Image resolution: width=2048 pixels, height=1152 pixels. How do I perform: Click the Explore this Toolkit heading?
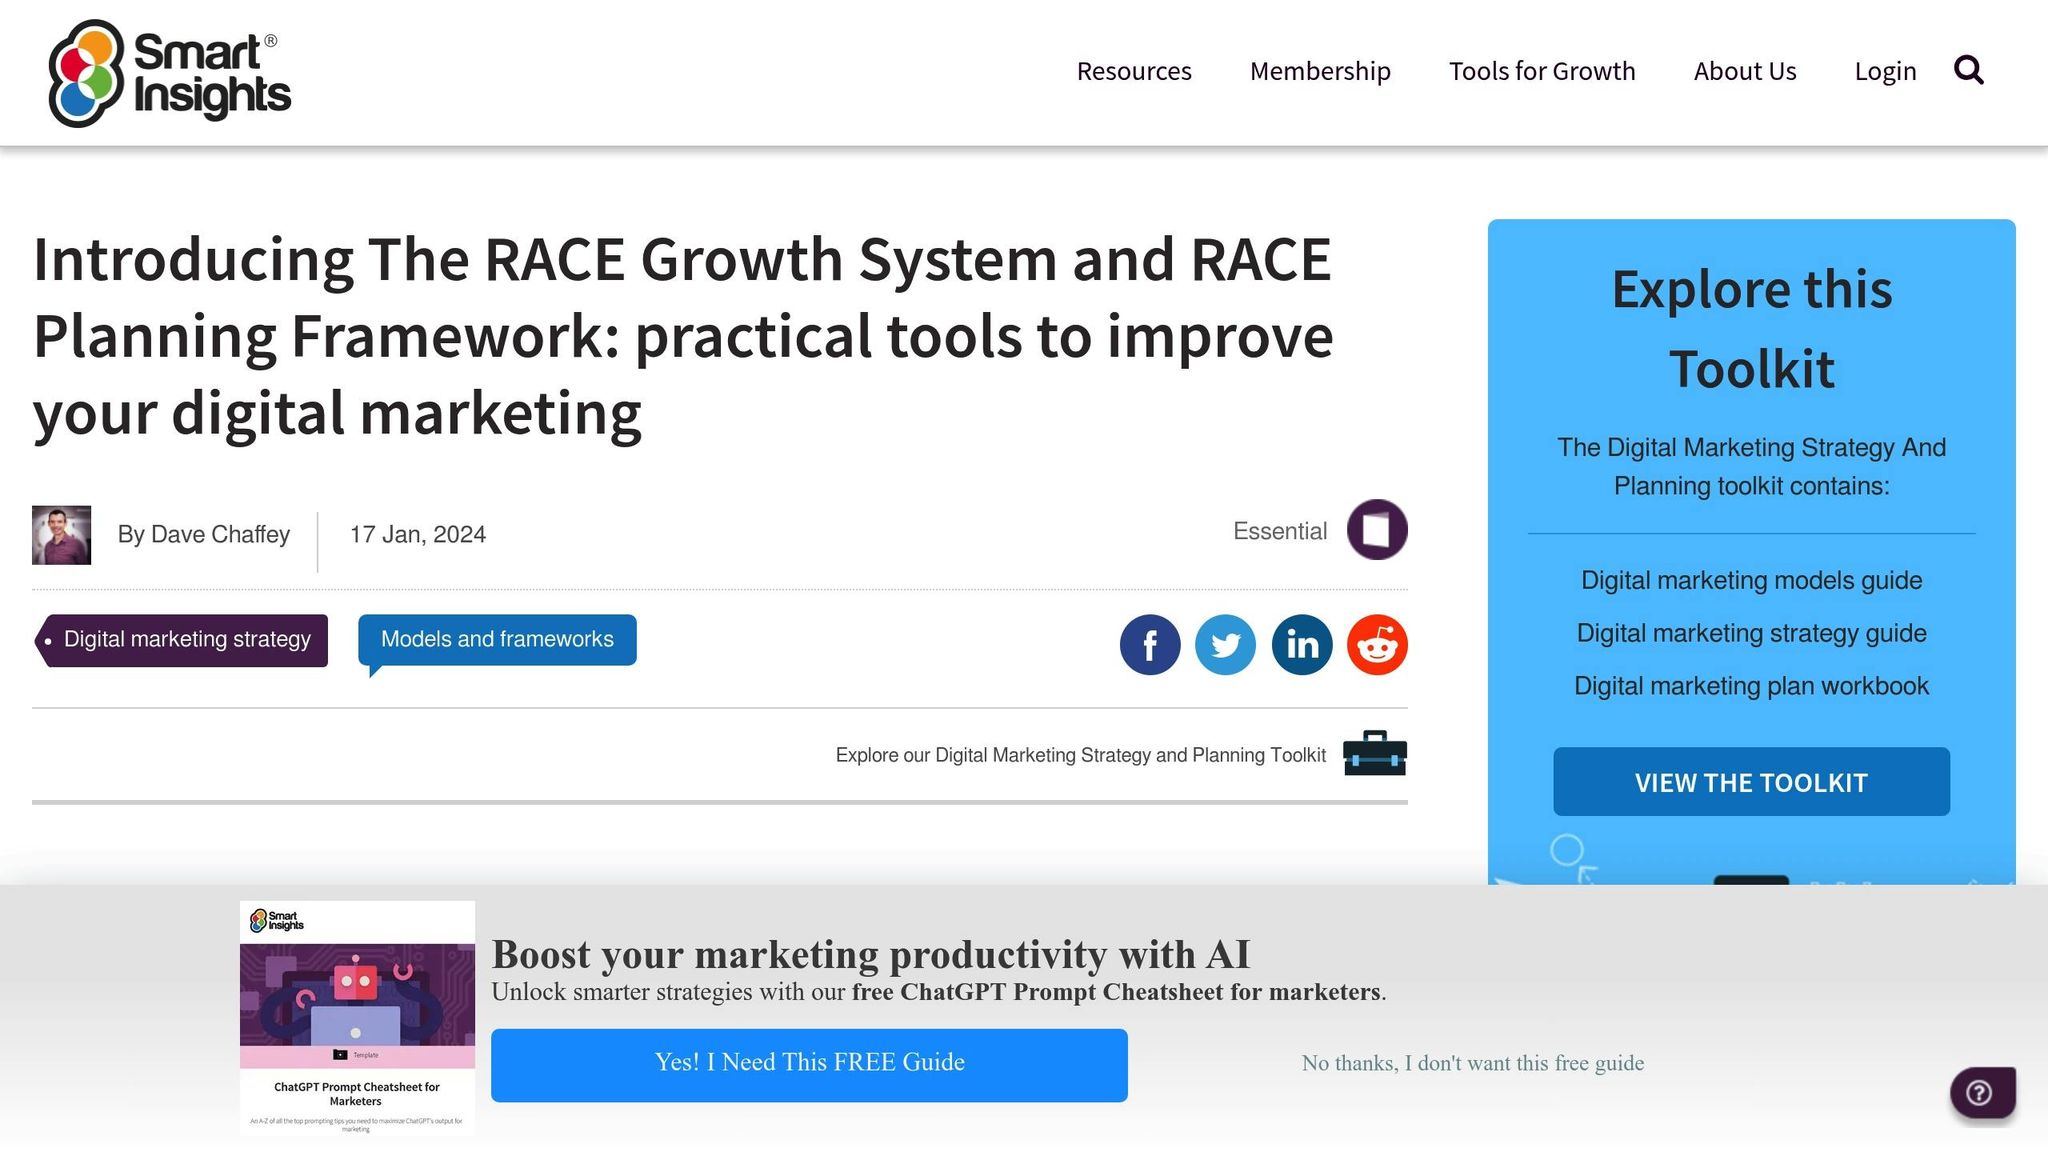1751,329
